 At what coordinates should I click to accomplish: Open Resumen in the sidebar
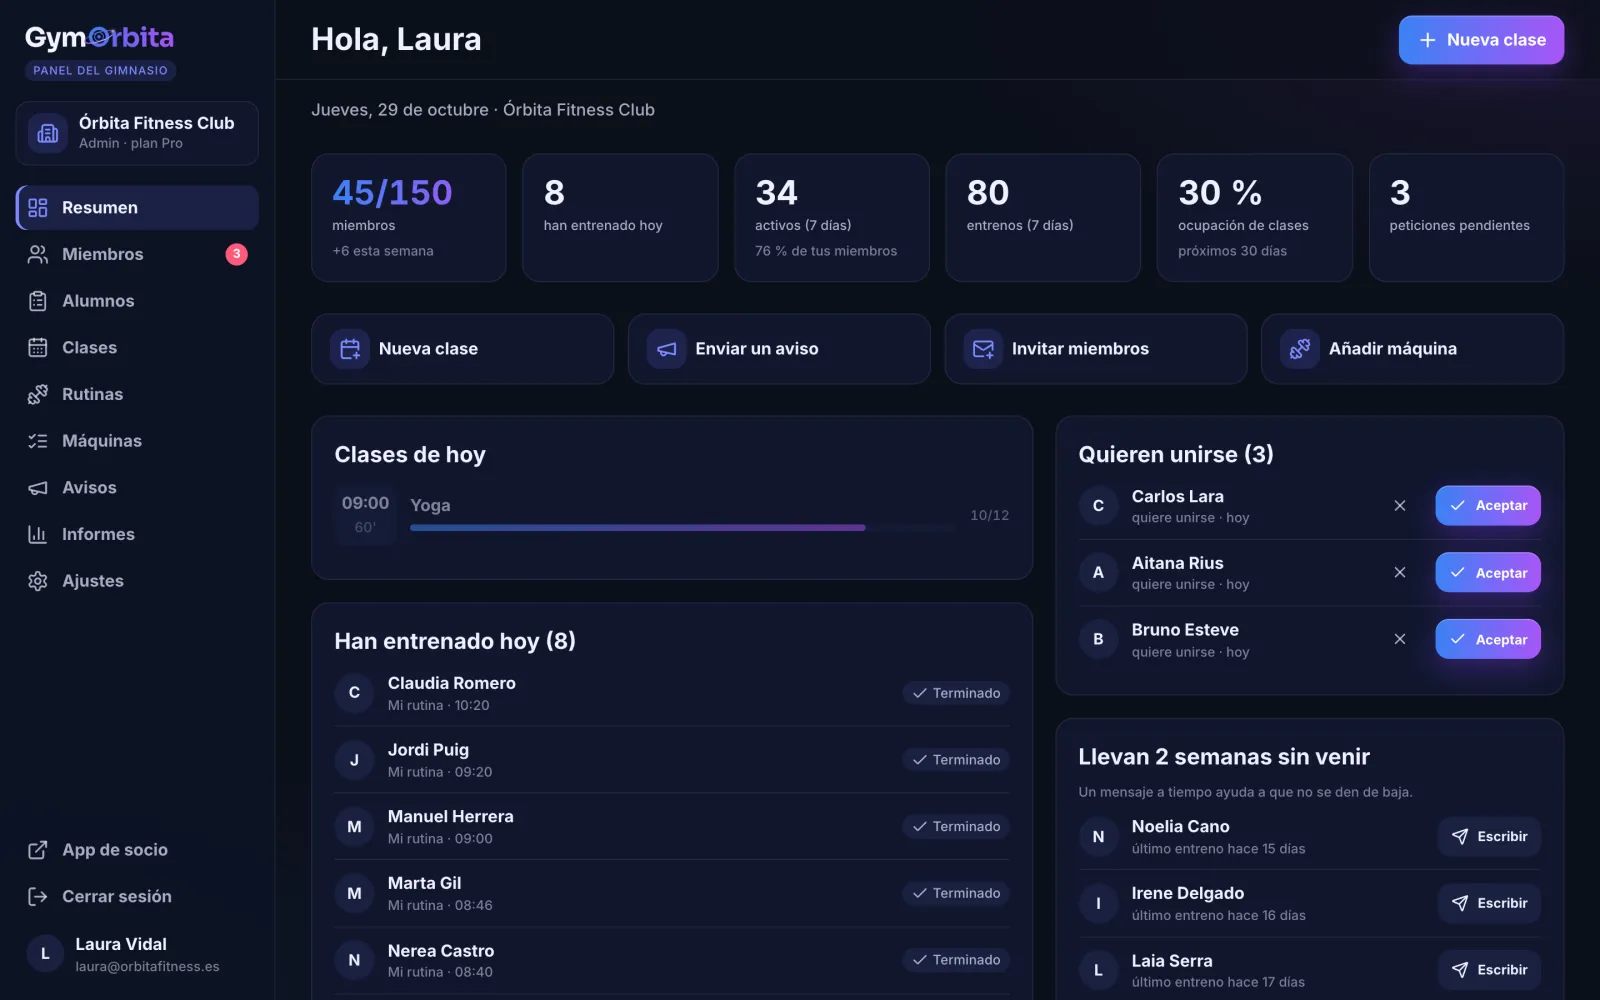[137, 207]
